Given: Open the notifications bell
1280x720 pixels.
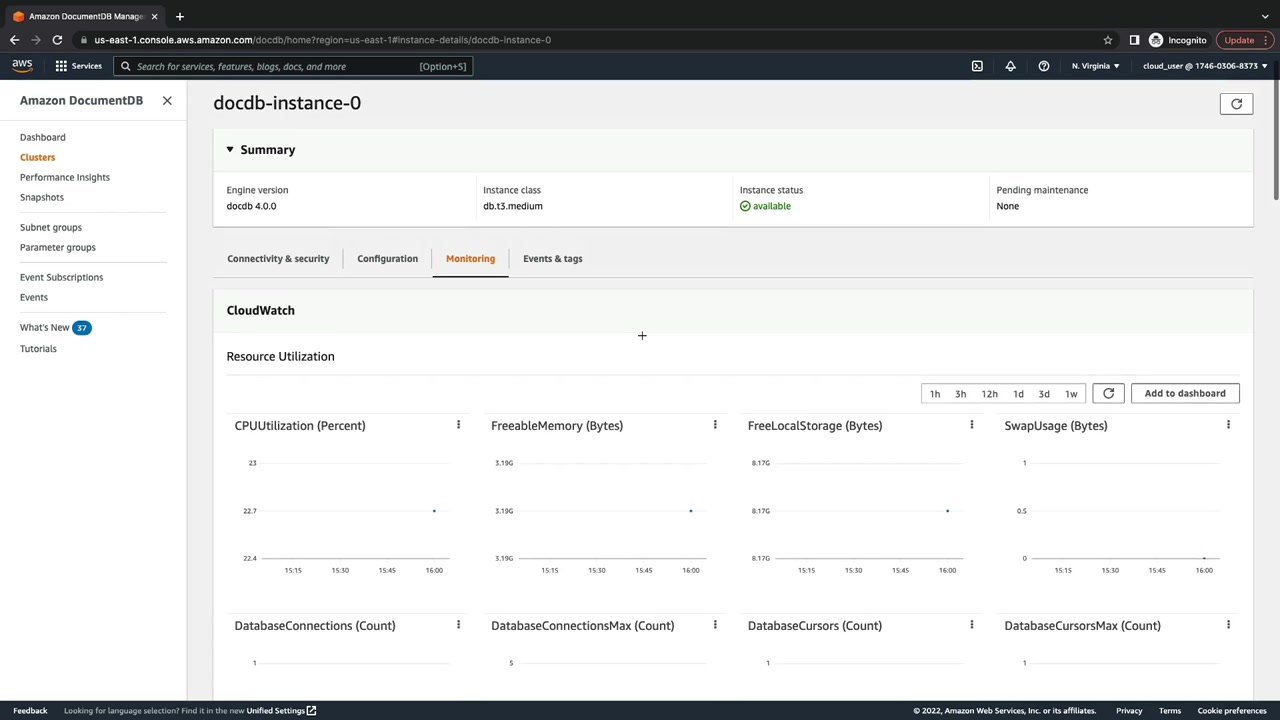Looking at the screenshot, I should pyautogui.click(x=1010, y=66).
